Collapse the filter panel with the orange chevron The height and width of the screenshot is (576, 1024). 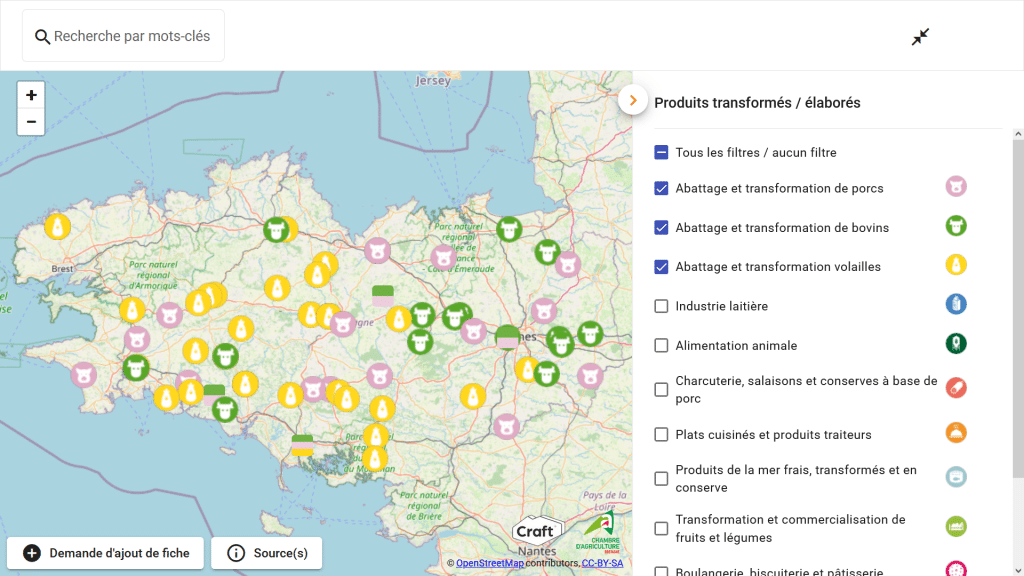click(633, 100)
